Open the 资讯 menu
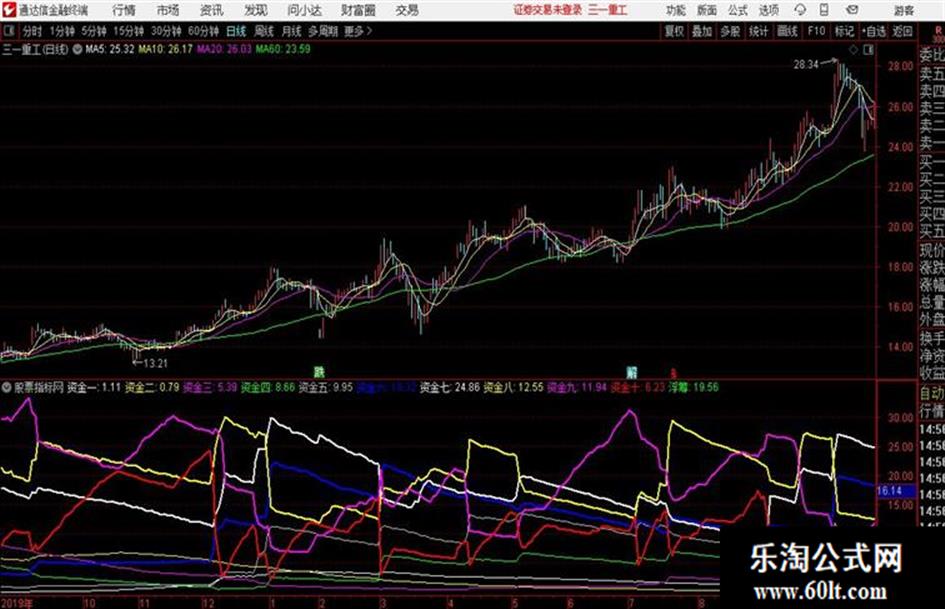Image resolution: width=945 pixels, height=609 pixels. click(212, 10)
